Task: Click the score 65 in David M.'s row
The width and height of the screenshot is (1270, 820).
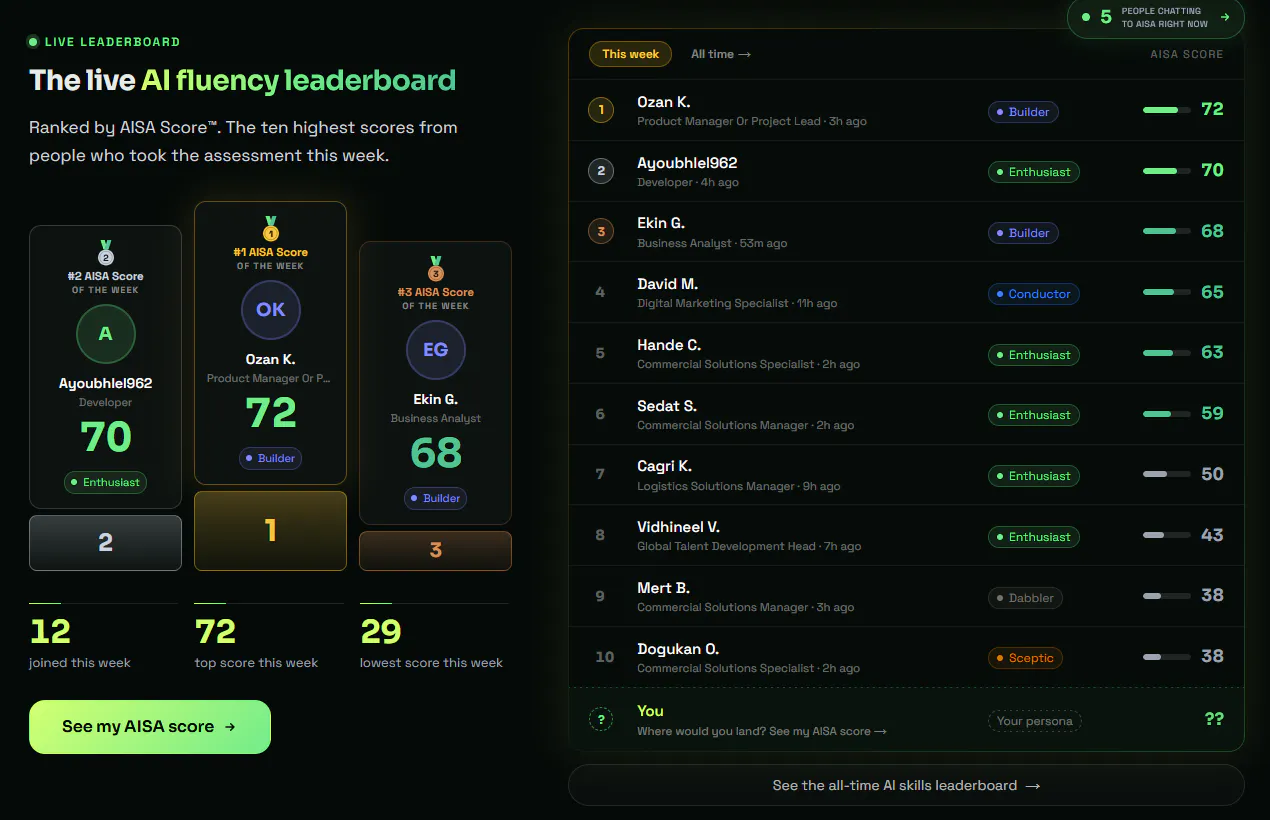Action: point(1212,292)
